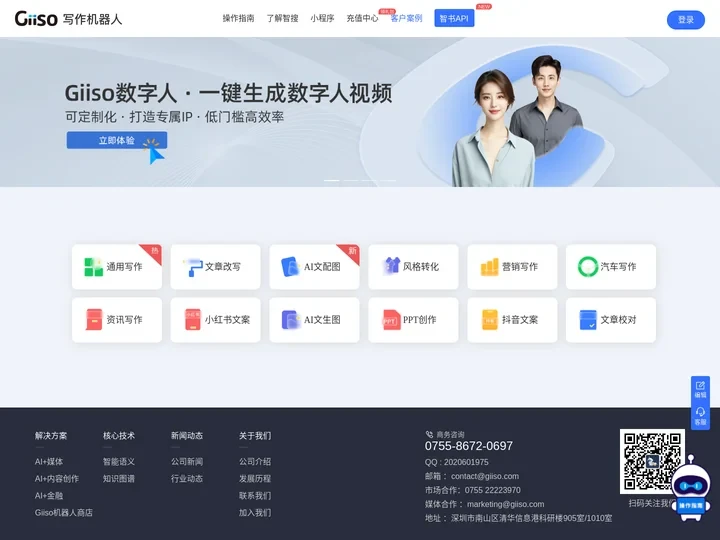Click the 立即体验 banner button
The height and width of the screenshot is (540, 720).
(117, 141)
